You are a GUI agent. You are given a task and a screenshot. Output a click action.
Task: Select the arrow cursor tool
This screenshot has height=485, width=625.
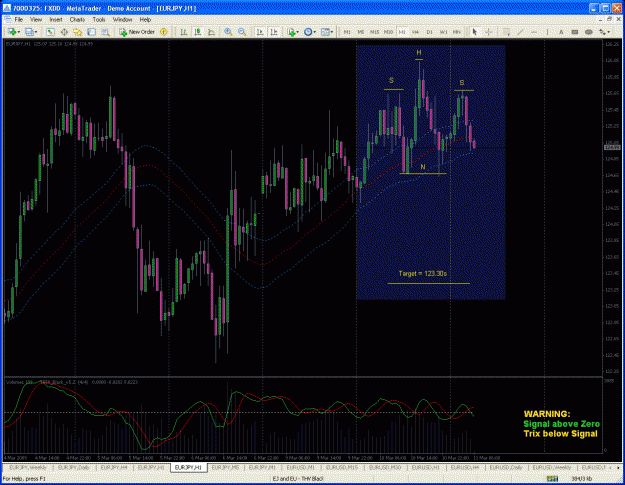tap(474, 32)
